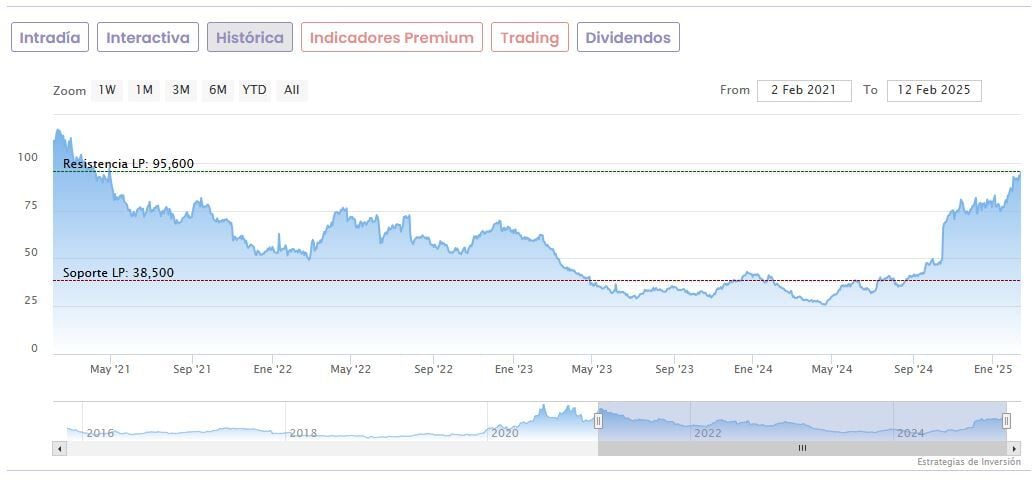The width and height of the screenshot is (1036, 479).
Task: Open Estrategias de Inversión credit link
Action: click(x=967, y=462)
